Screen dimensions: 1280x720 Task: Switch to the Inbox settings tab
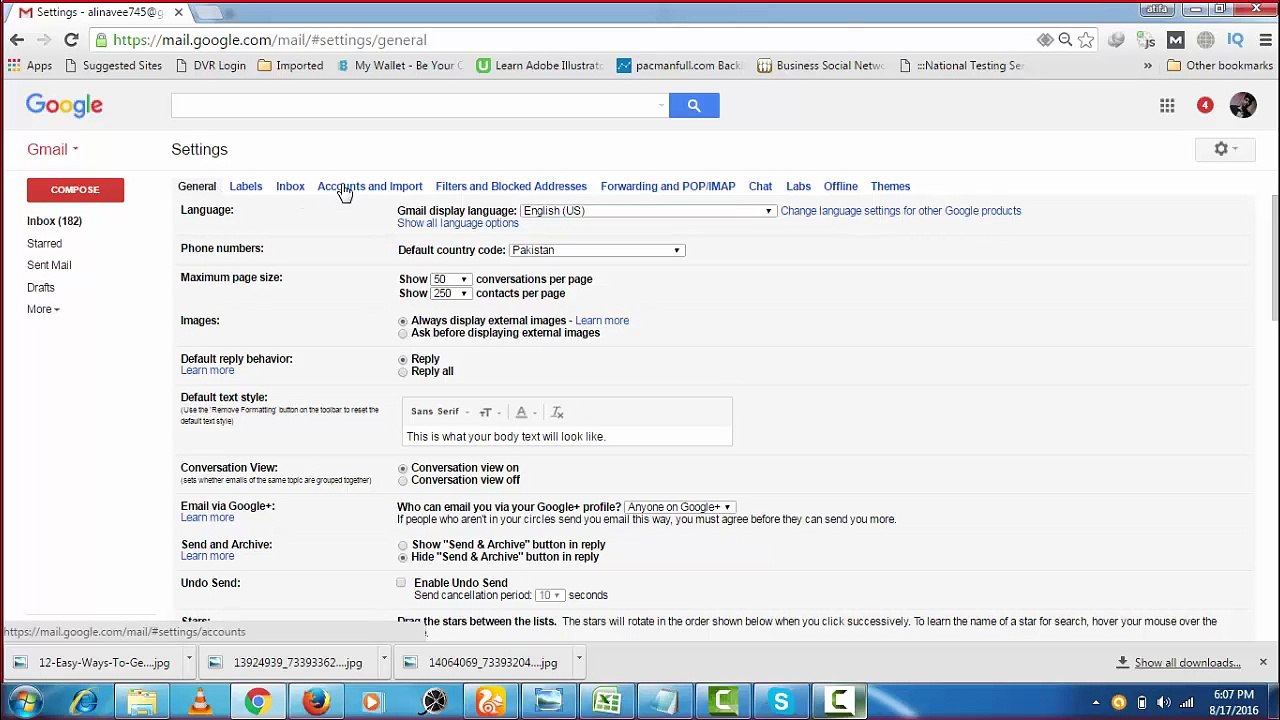coord(290,186)
